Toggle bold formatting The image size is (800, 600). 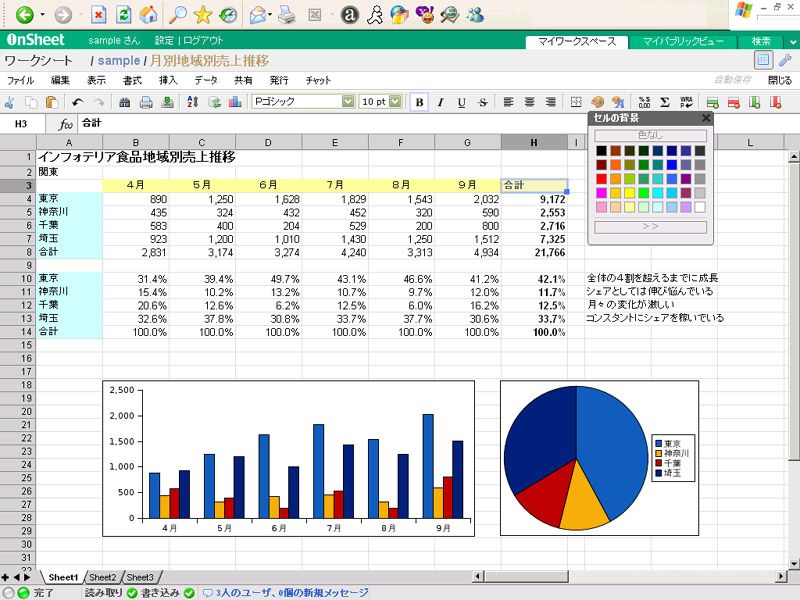419,103
